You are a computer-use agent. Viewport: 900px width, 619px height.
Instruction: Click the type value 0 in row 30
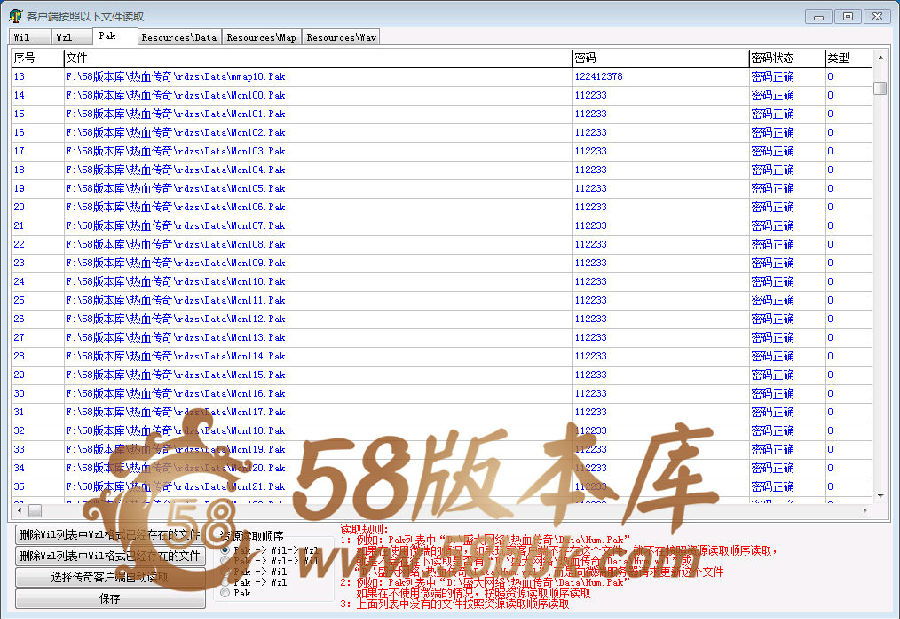(x=830, y=393)
